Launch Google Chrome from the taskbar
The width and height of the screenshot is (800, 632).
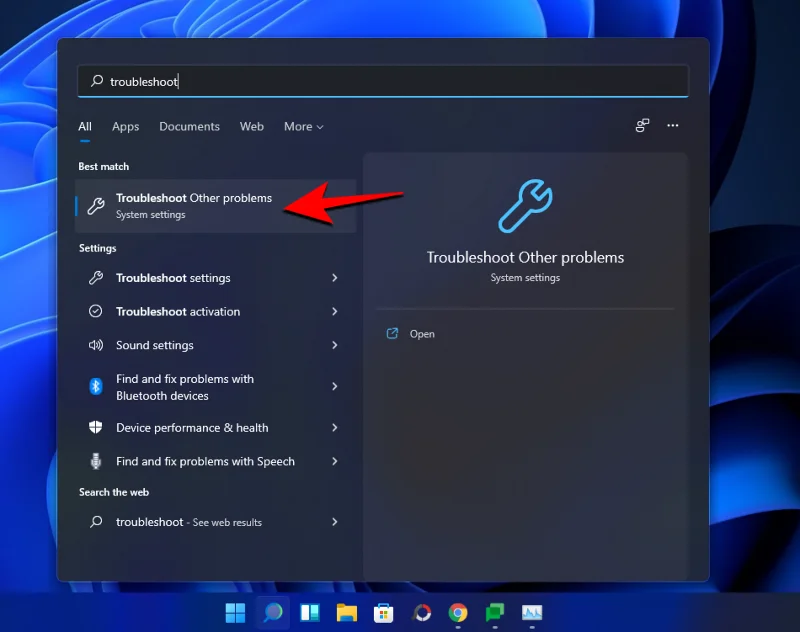point(459,613)
